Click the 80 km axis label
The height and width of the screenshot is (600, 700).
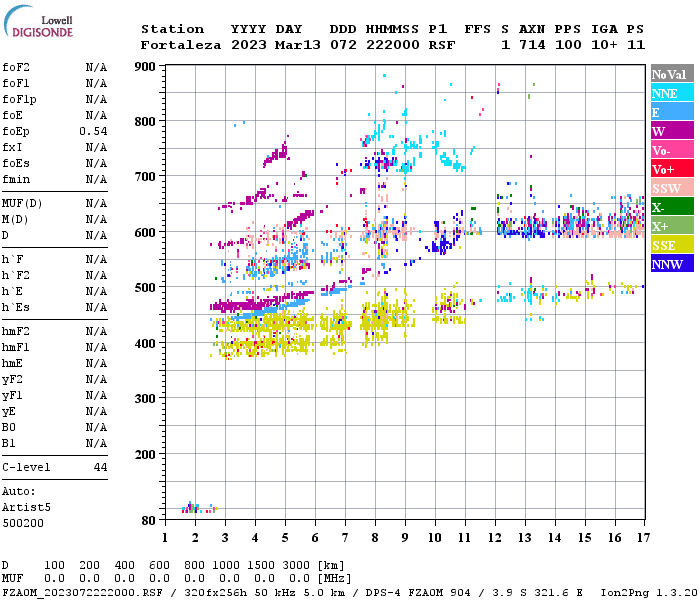click(x=149, y=521)
